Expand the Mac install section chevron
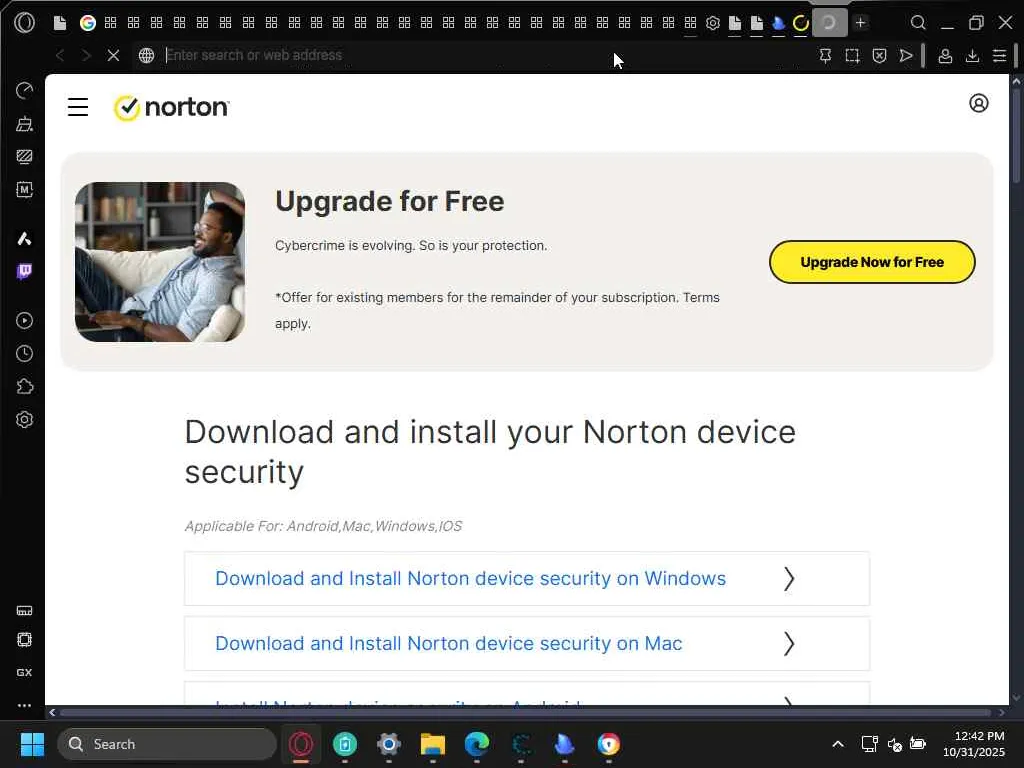The height and width of the screenshot is (768, 1024). tap(789, 643)
